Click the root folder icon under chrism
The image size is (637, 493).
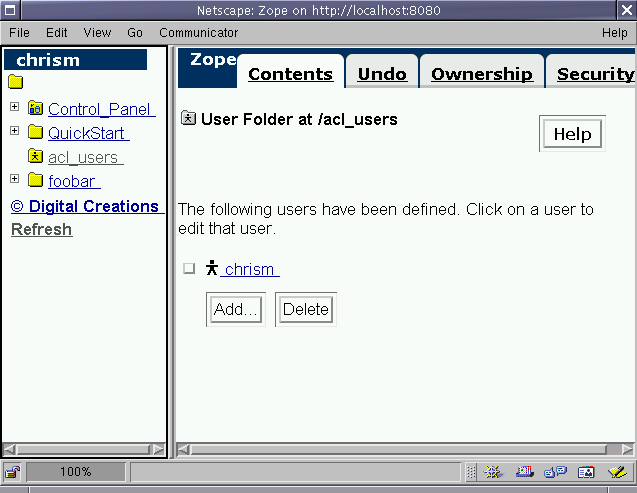pos(15,82)
